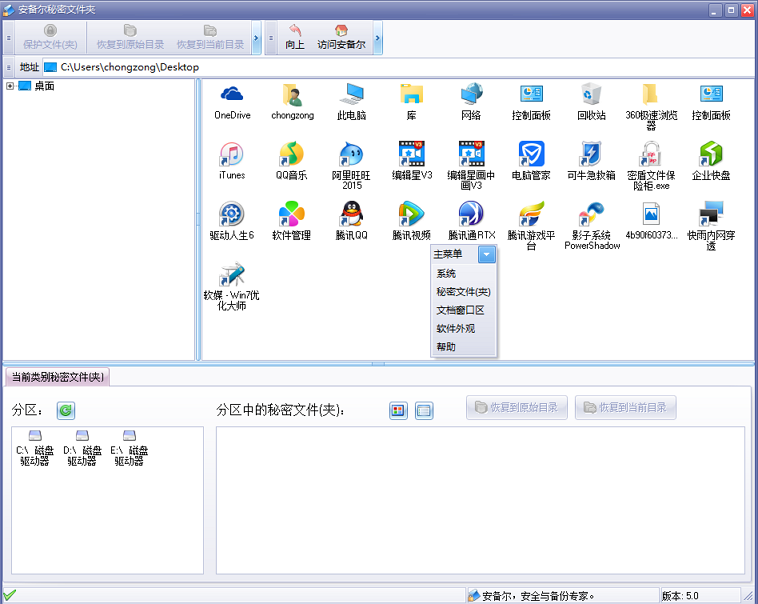Select the QQ音乐 shortcut
The image size is (758, 604).
pos(292,161)
